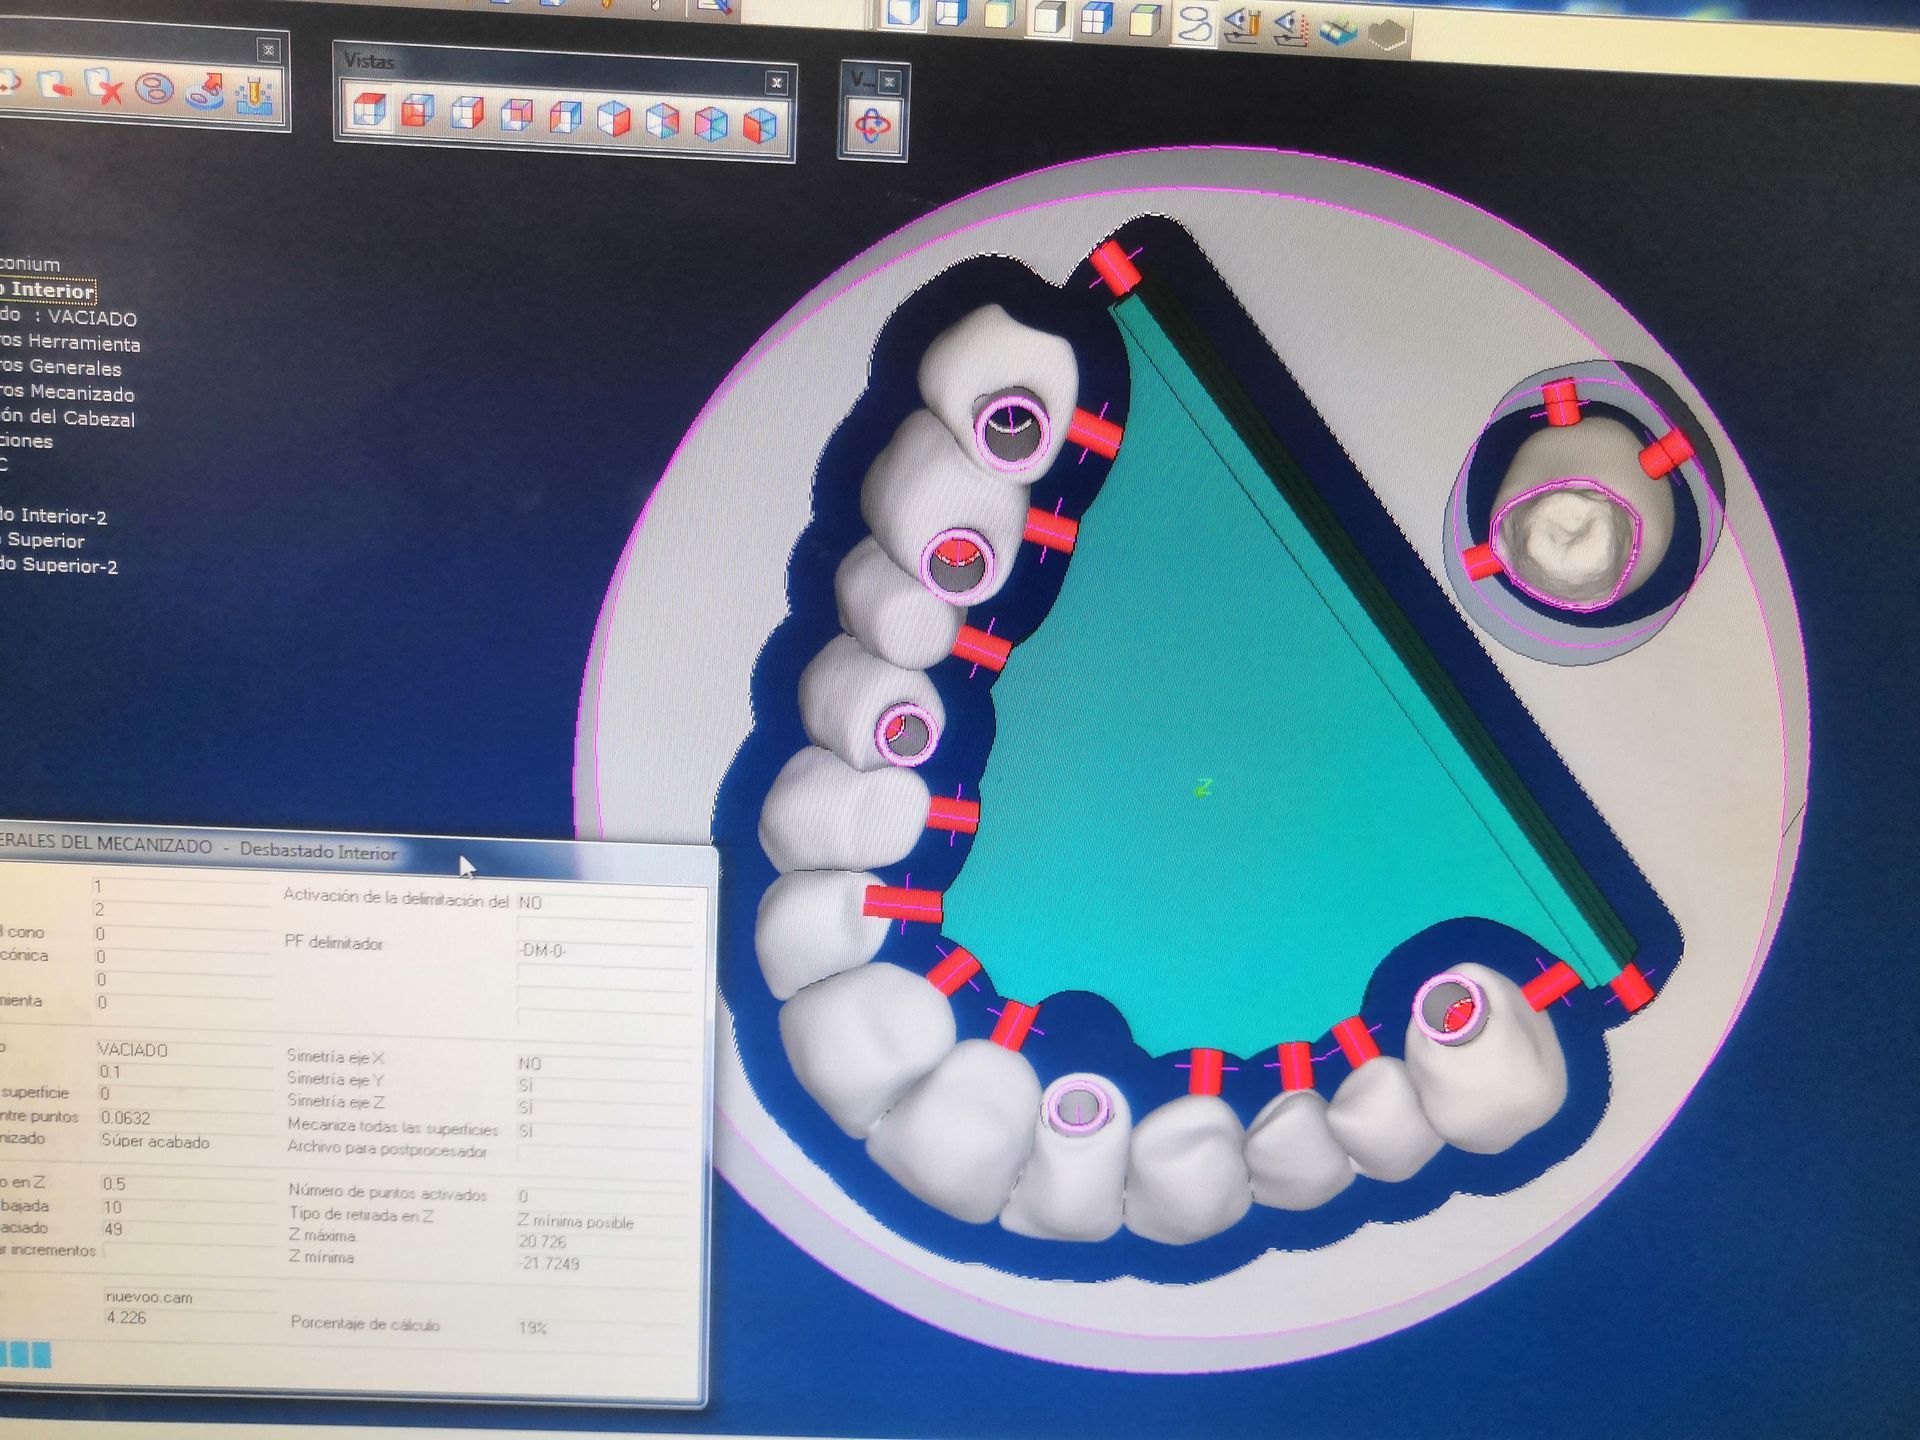1920x1440 pixels.
Task: Select the Desbastado Interior-2 tree entry
Action: pos(53,516)
